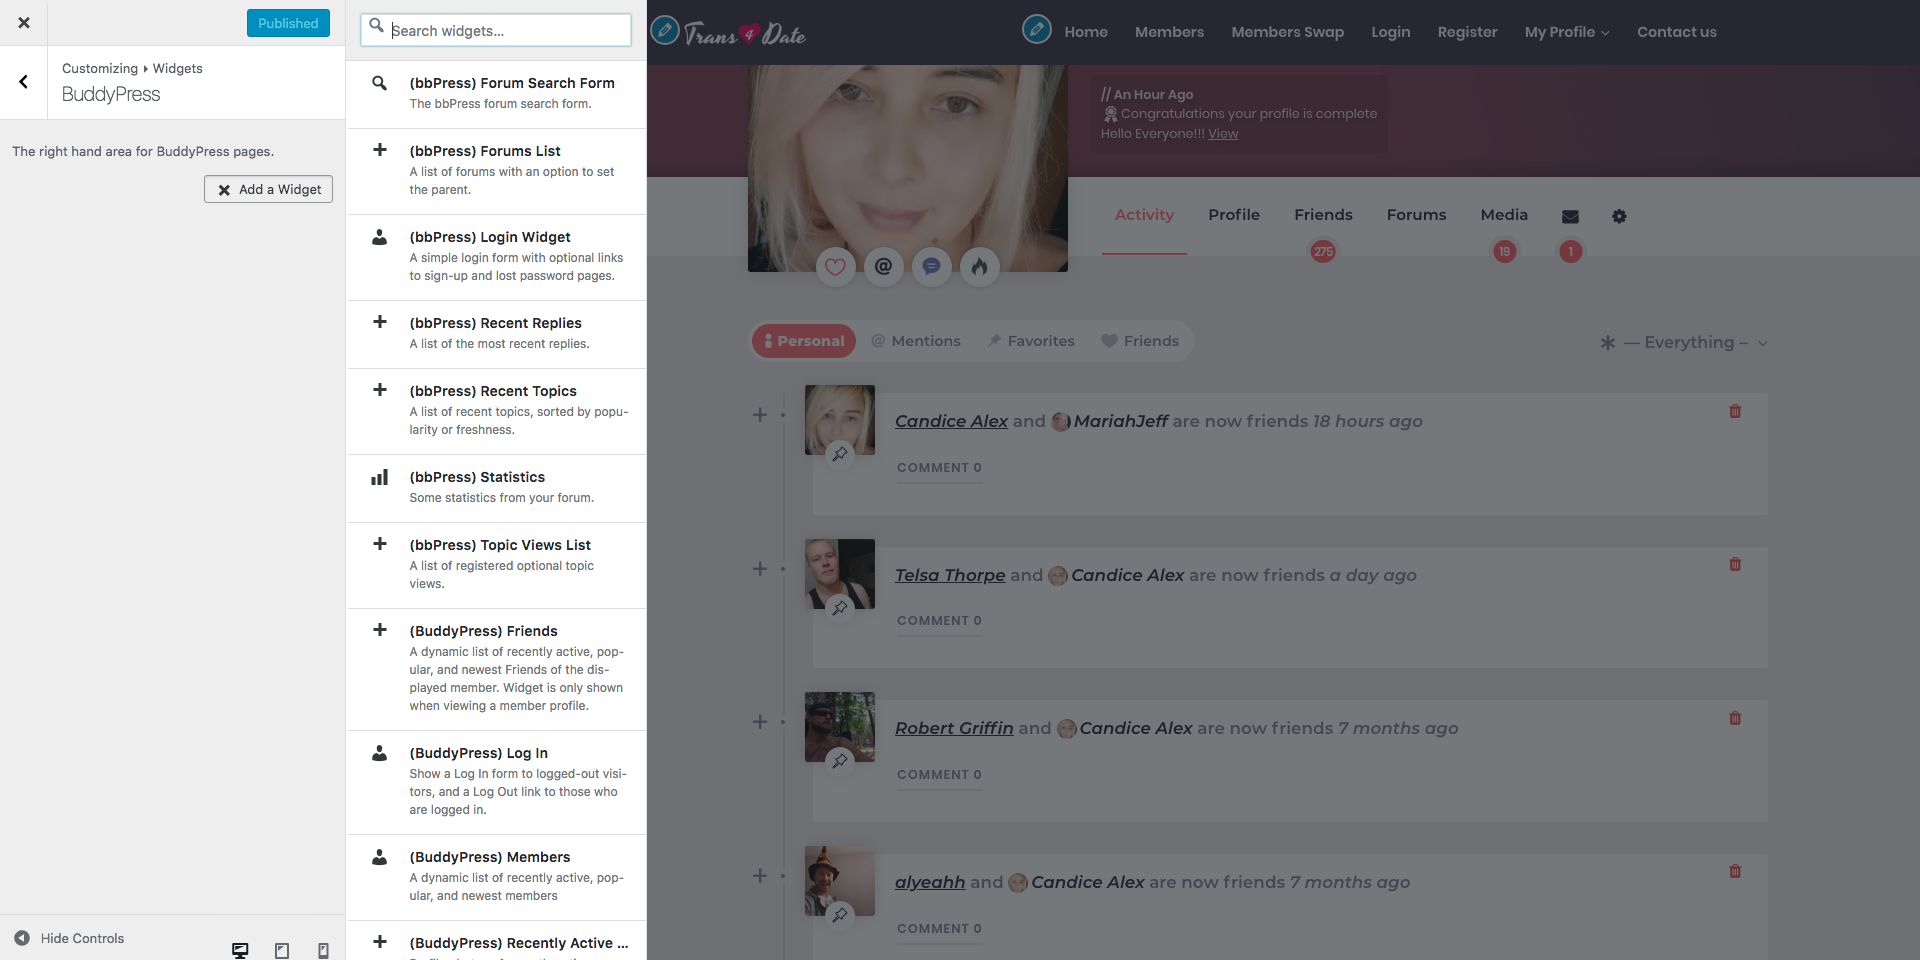
Task: Click the heart icon under the profile photo
Action: [835, 266]
